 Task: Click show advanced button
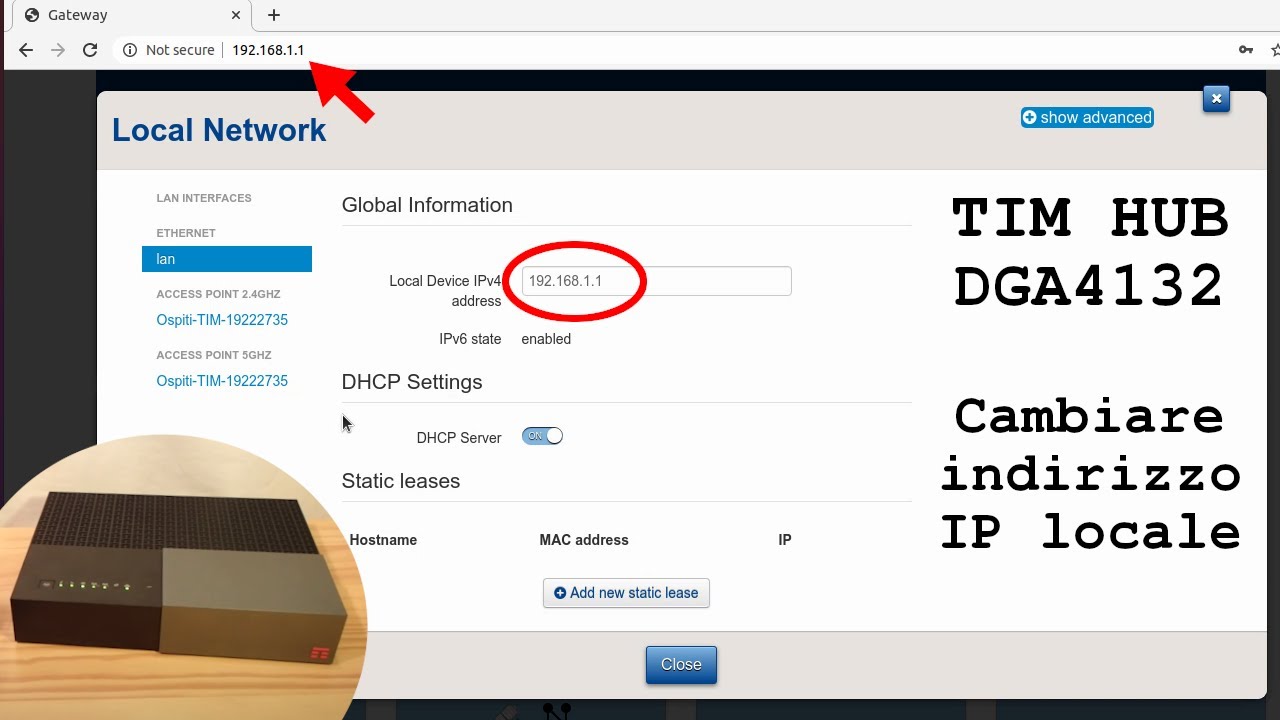pos(1087,118)
